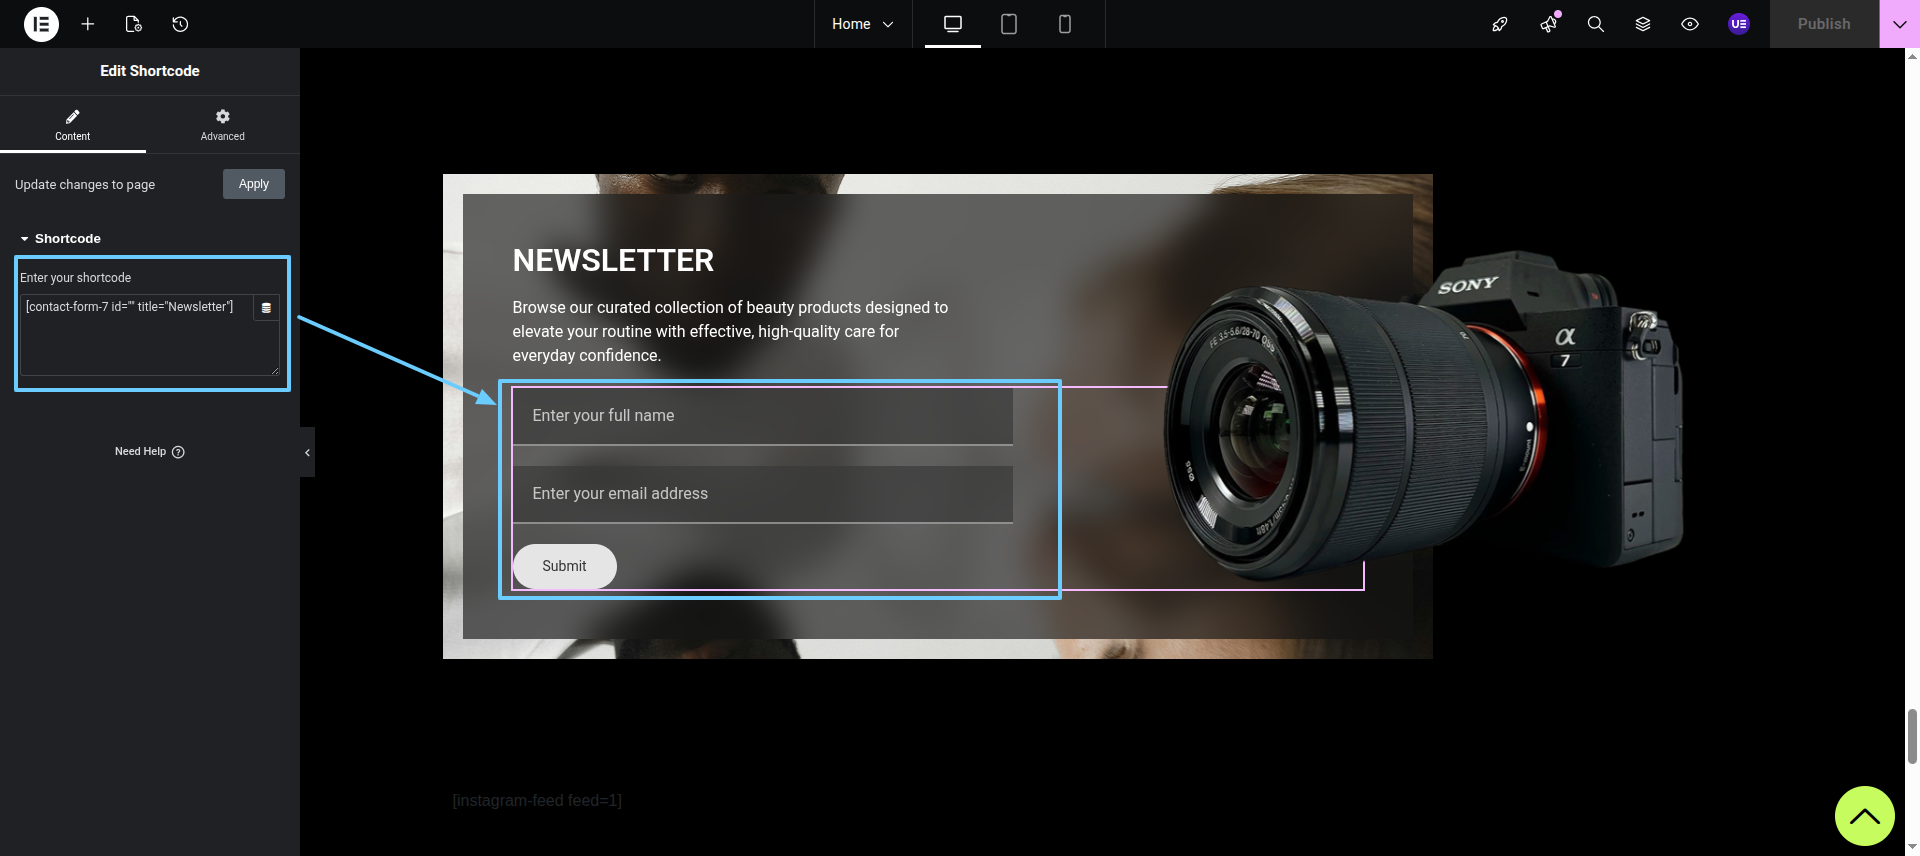The image size is (1920, 856).
Task: Switch to tablet responsive view
Action: (1008, 24)
